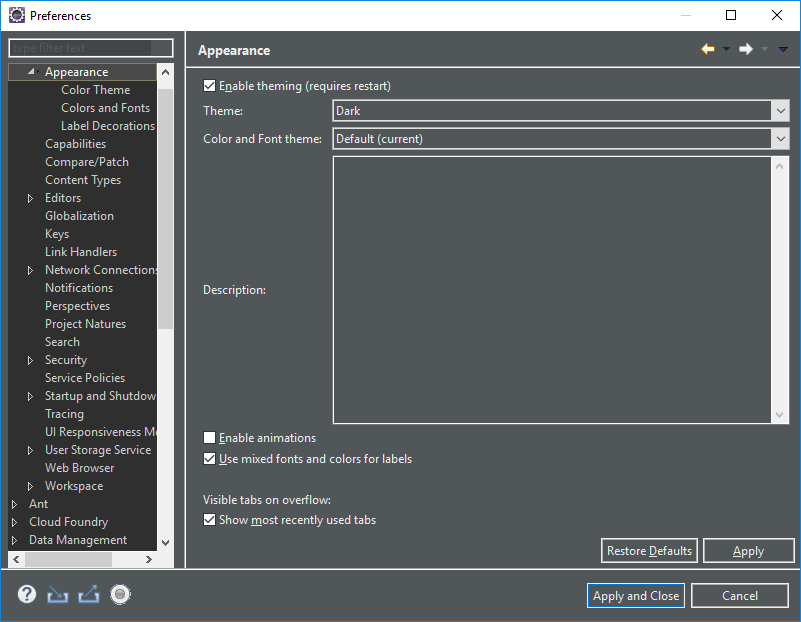
Task: Select Project Natures in the tree
Action: (85, 324)
